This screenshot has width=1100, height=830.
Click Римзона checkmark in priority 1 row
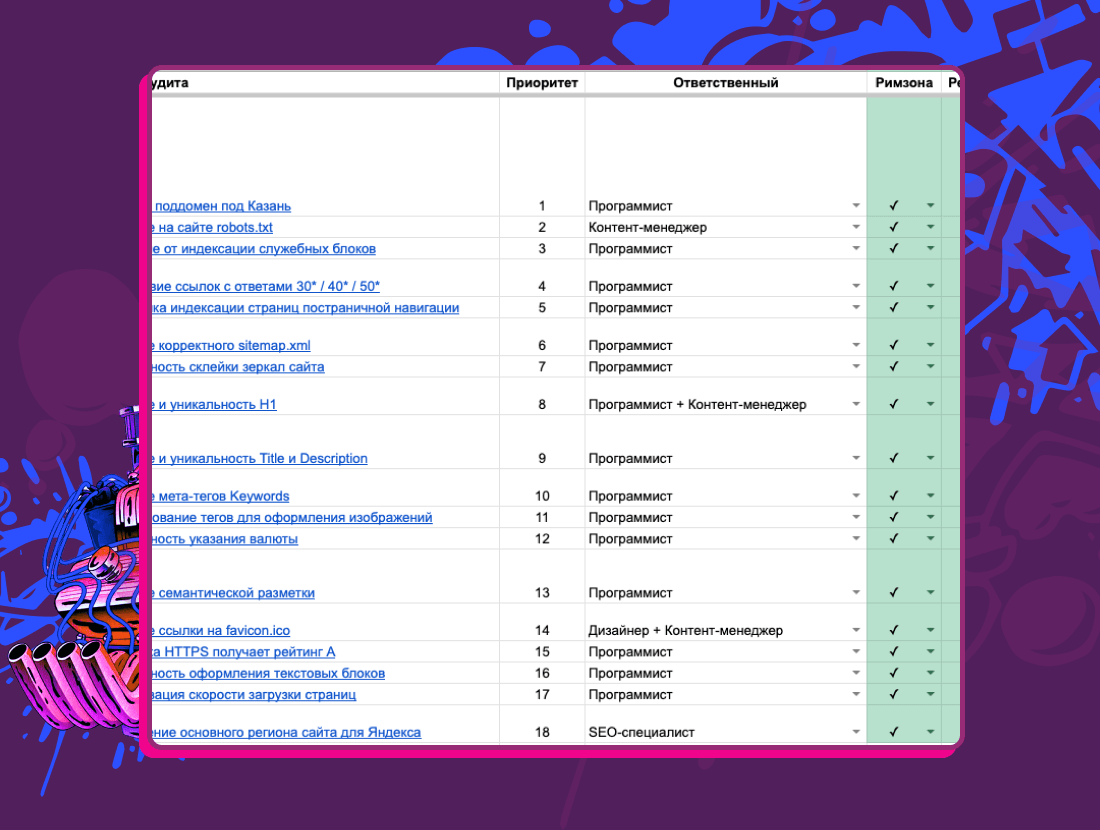pos(894,206)
